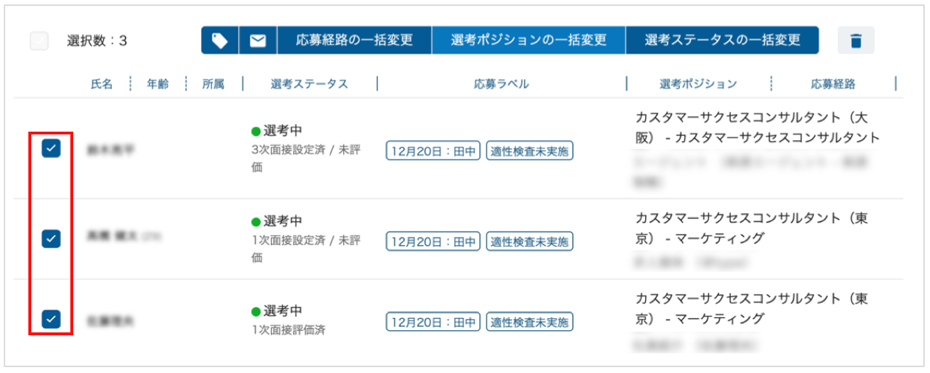
Task: Click the tag label icon button
Action: click(x=220, y=40)
